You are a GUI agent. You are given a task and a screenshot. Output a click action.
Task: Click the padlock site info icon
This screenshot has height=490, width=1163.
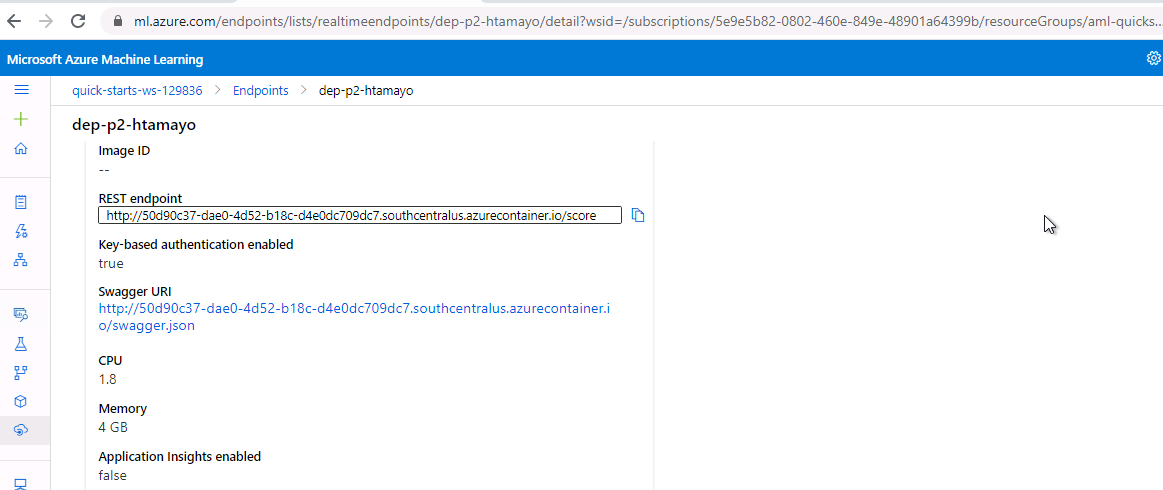pyautogui.click(x=116, y=21)
